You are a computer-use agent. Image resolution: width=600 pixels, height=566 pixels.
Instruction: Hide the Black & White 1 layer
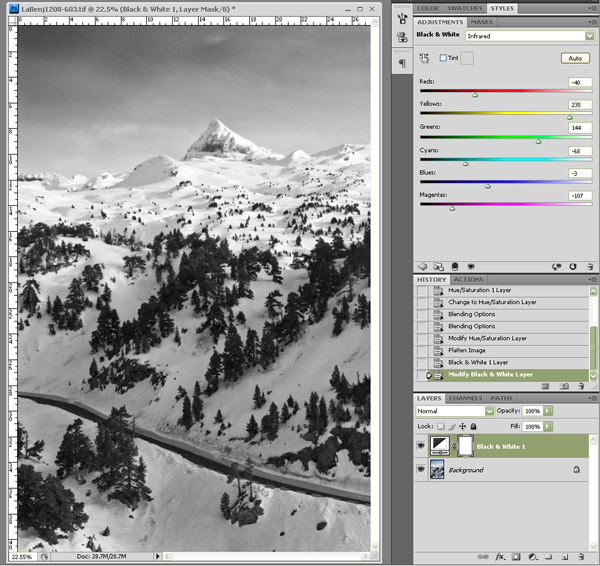421,445
